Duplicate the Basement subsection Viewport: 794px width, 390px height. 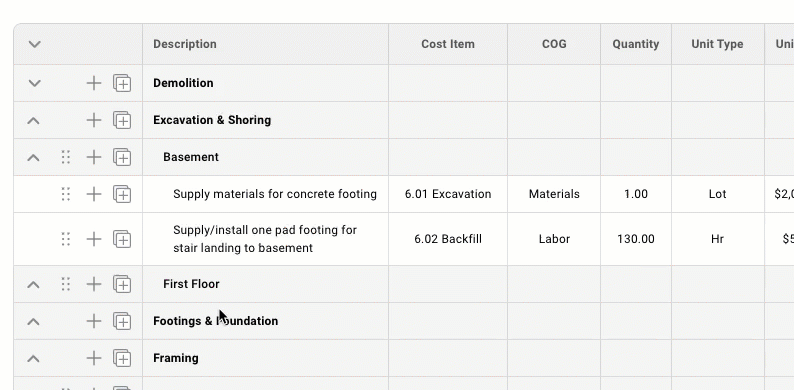pos(122,158)
